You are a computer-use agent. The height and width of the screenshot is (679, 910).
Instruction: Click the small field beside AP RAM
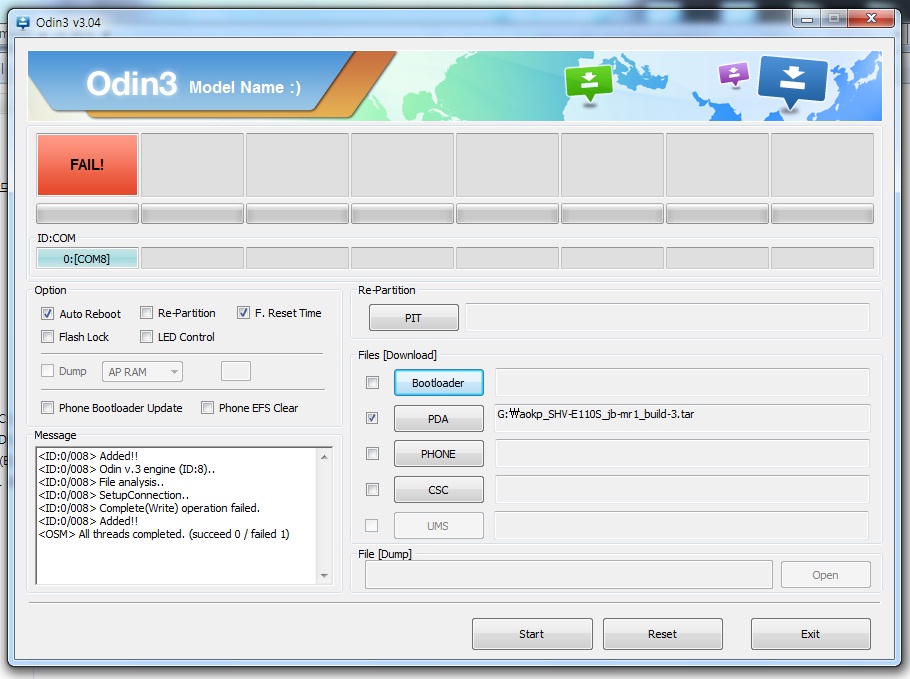(x=236, y=371)
